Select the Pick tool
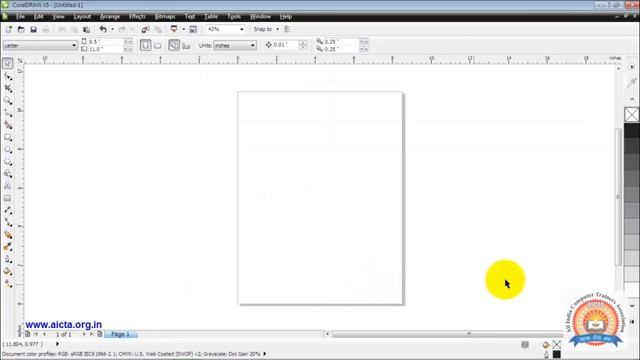The height and width of the screenshot is (360, 640). (7, 63)
